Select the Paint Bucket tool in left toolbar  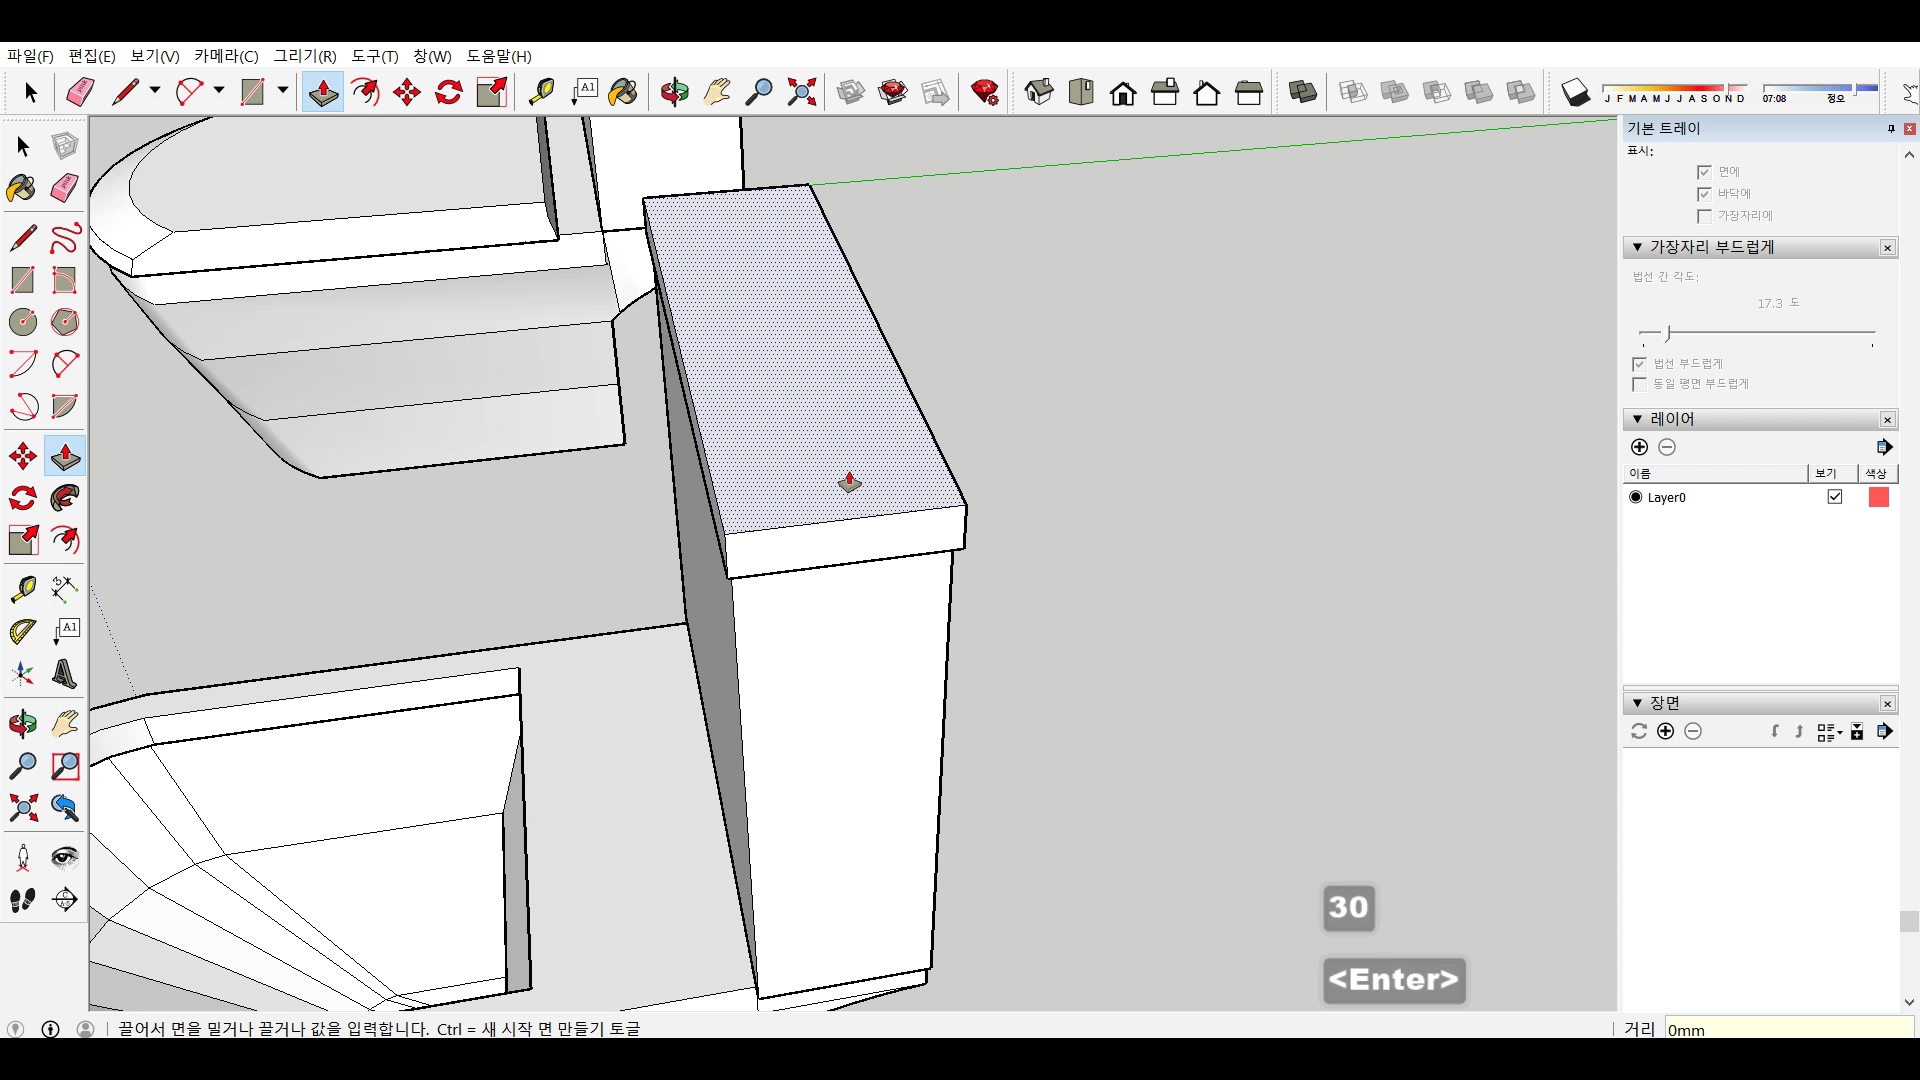[x=22, y=188]
